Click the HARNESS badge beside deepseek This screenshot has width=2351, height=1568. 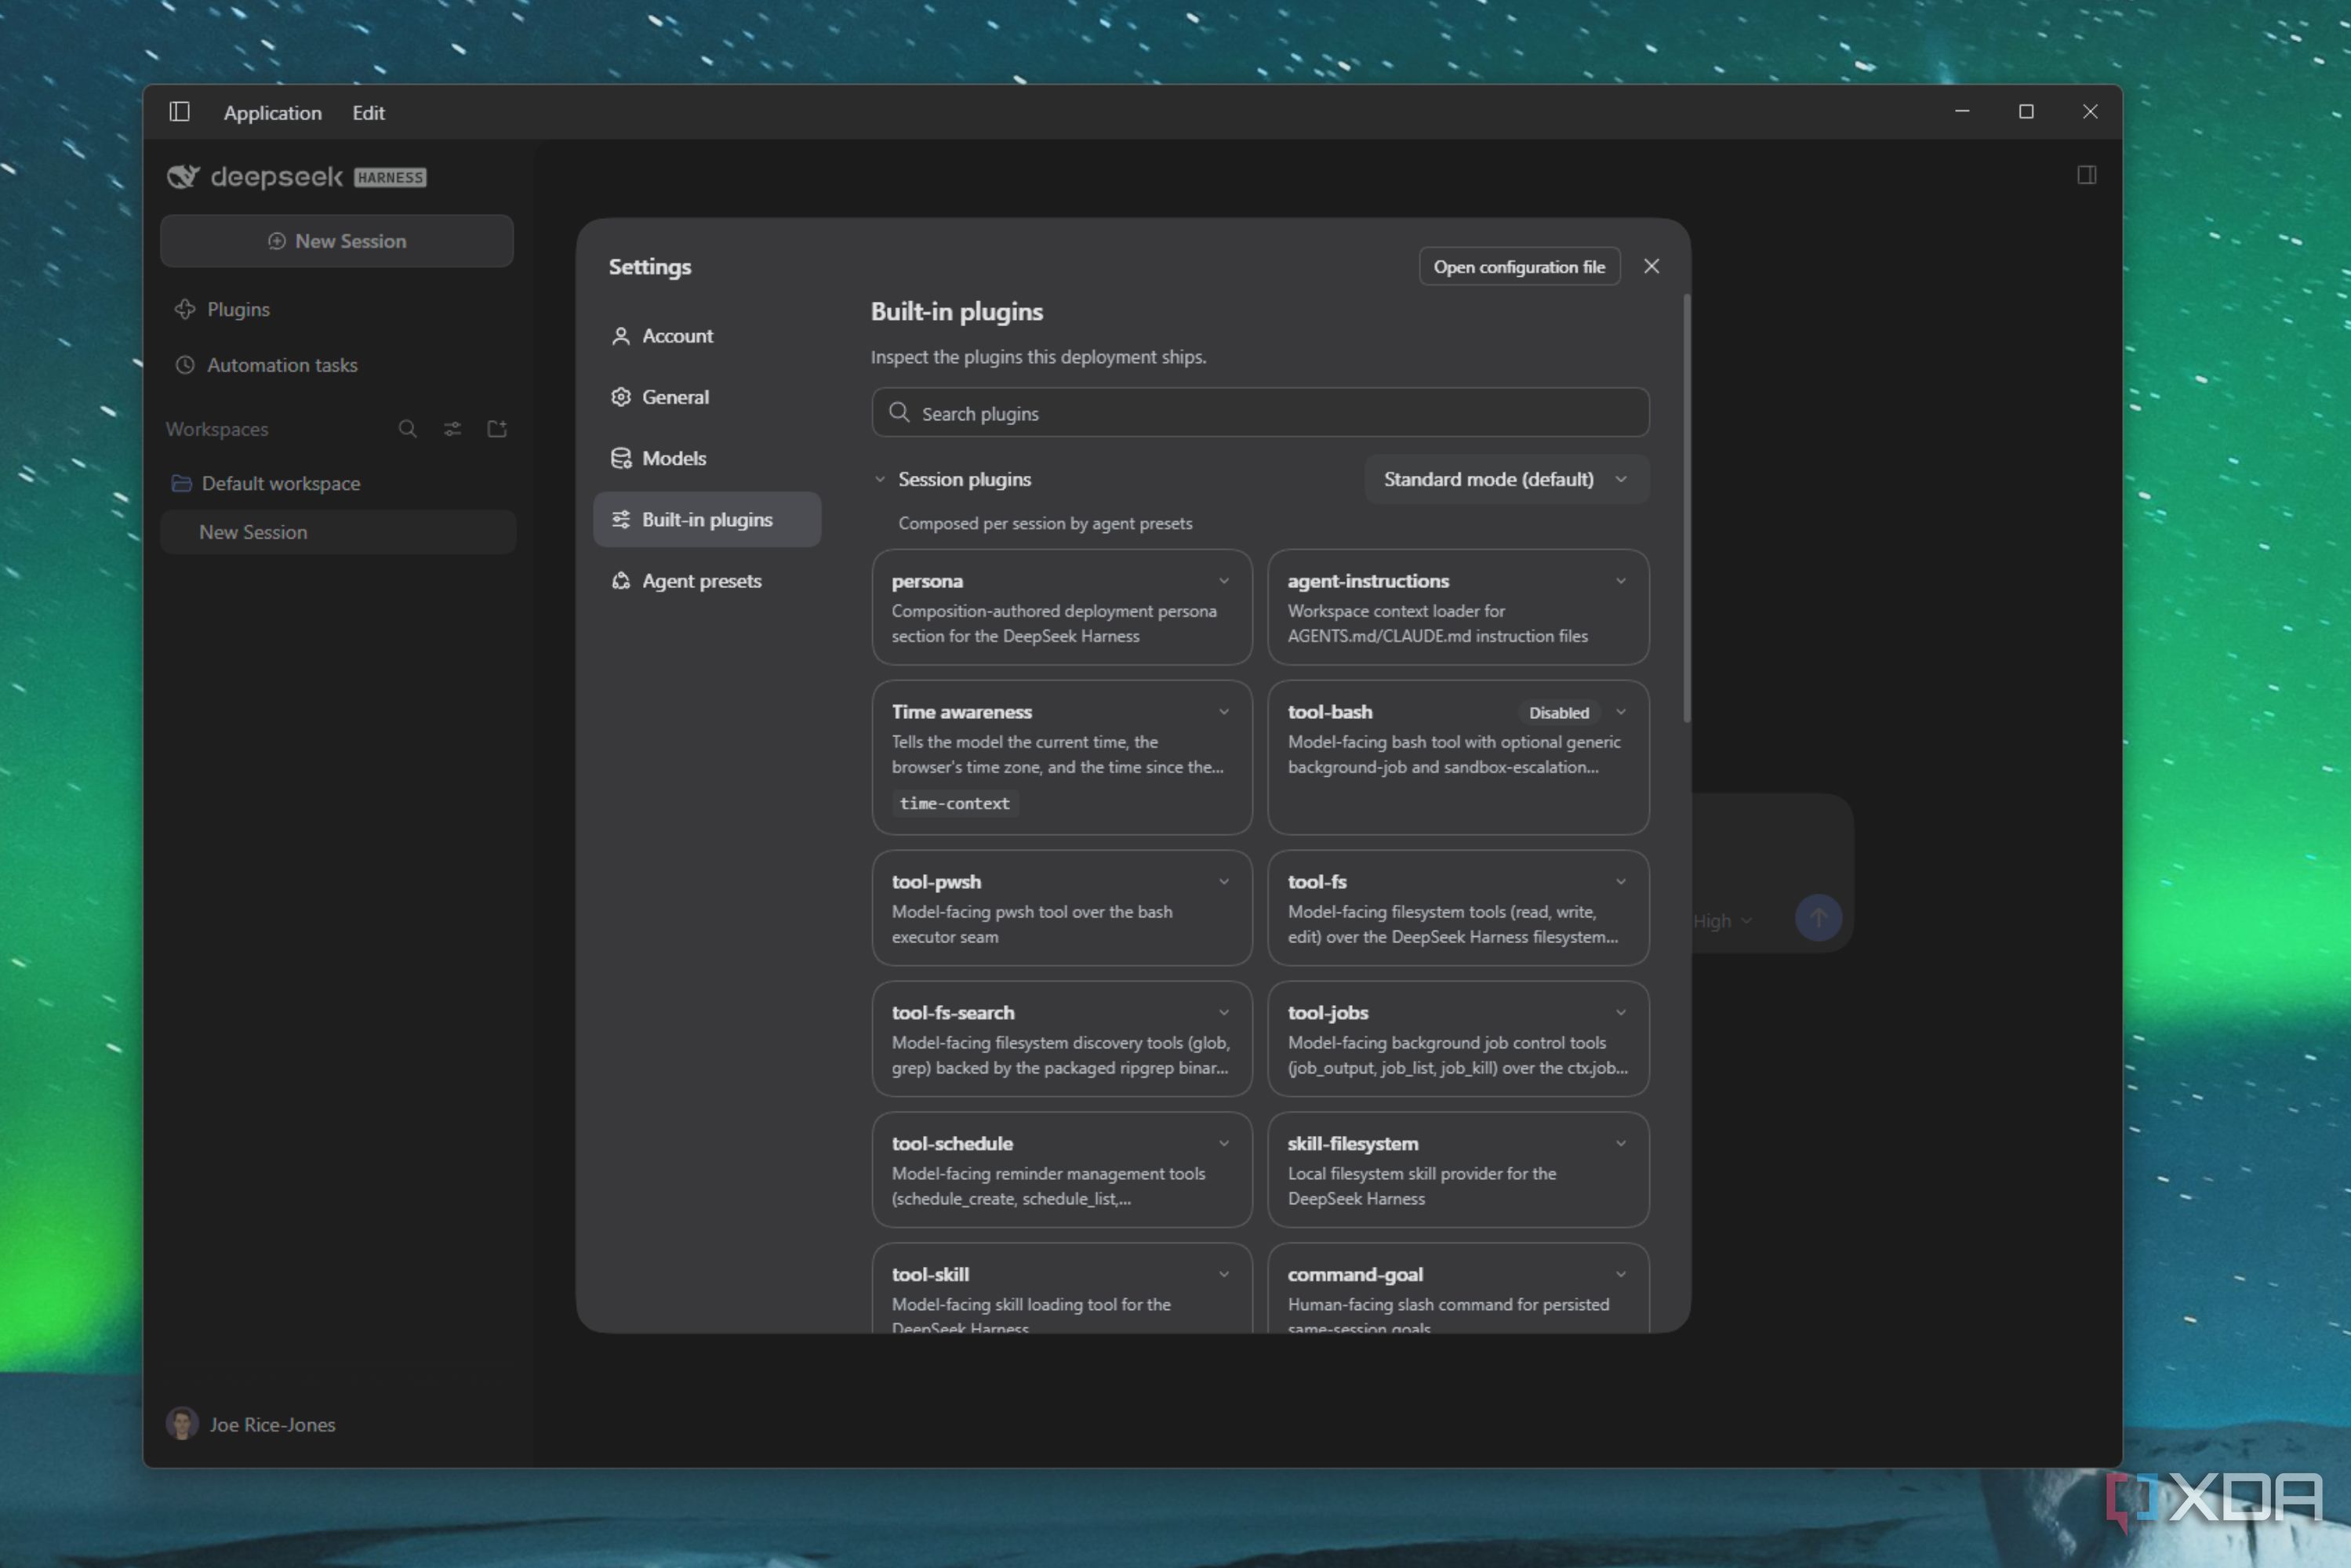[390, 177]
